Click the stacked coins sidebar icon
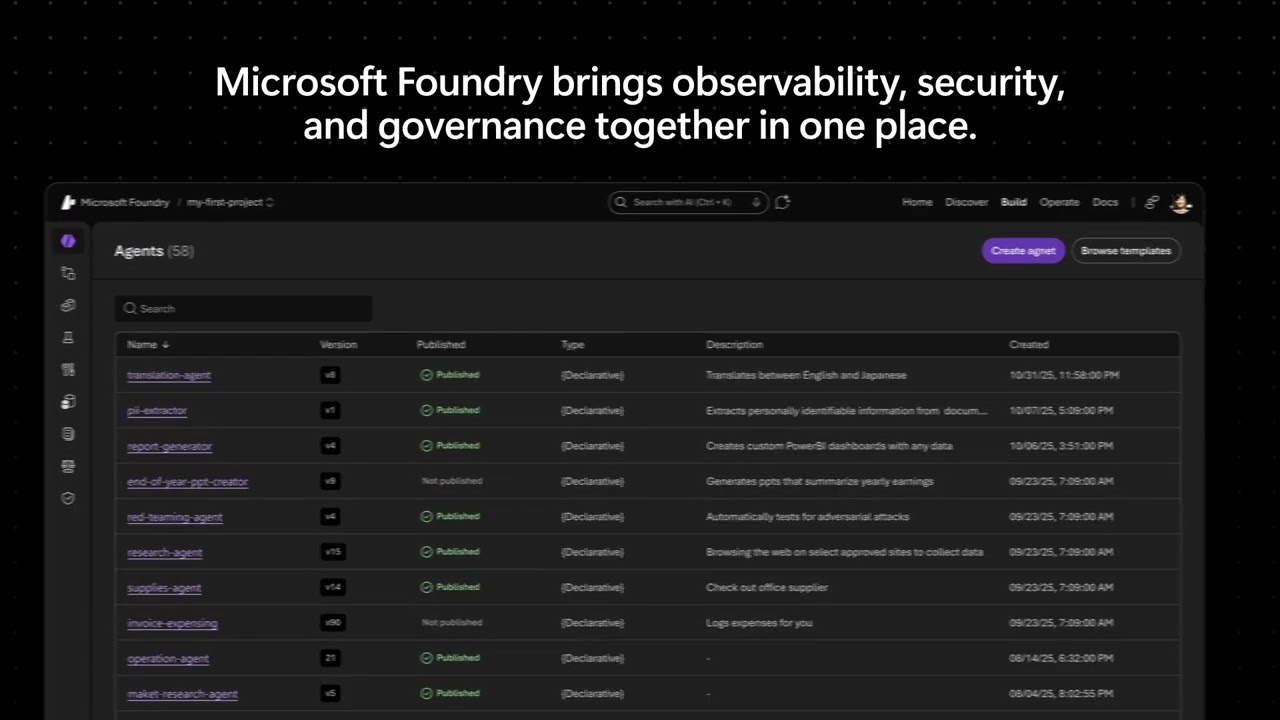Screen dimensions: 1280x720 68,305
